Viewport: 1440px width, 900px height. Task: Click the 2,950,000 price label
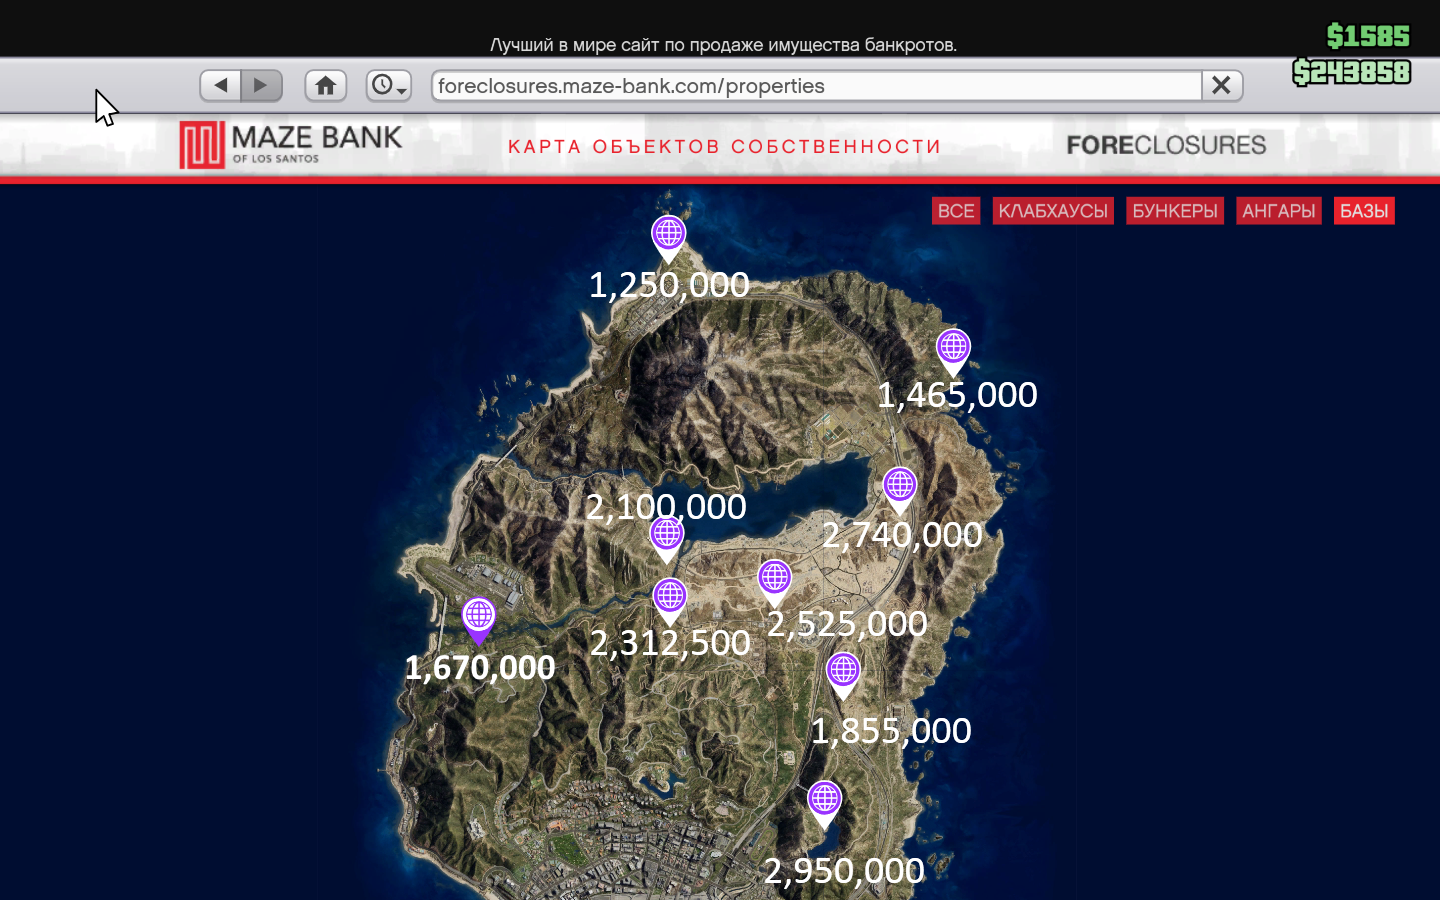844,871
